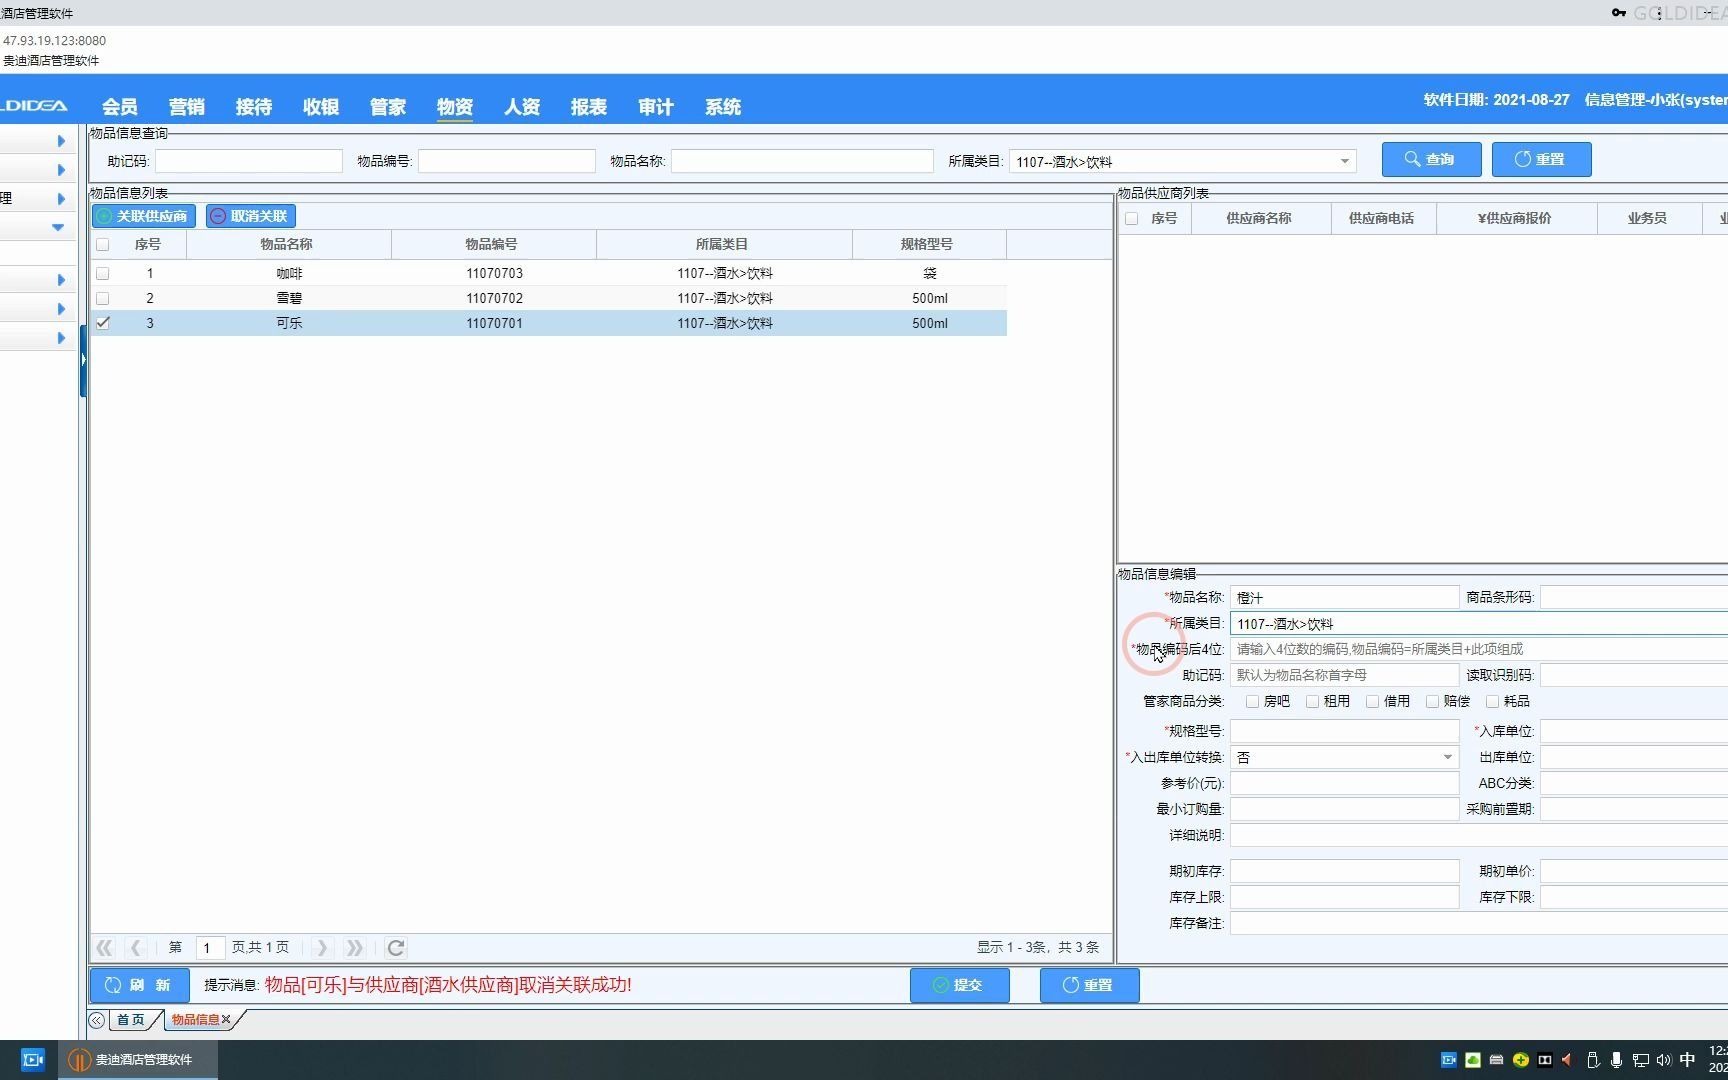Open the 会员 menu

(x=120, y=107)
